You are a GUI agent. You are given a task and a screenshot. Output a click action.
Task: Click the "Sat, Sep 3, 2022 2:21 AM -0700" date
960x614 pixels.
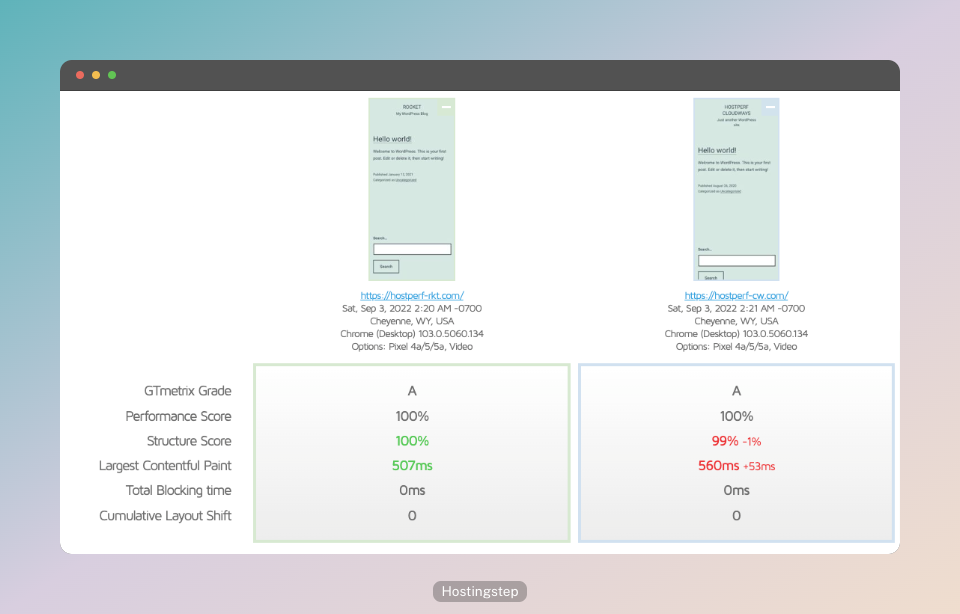click(736, 309)
